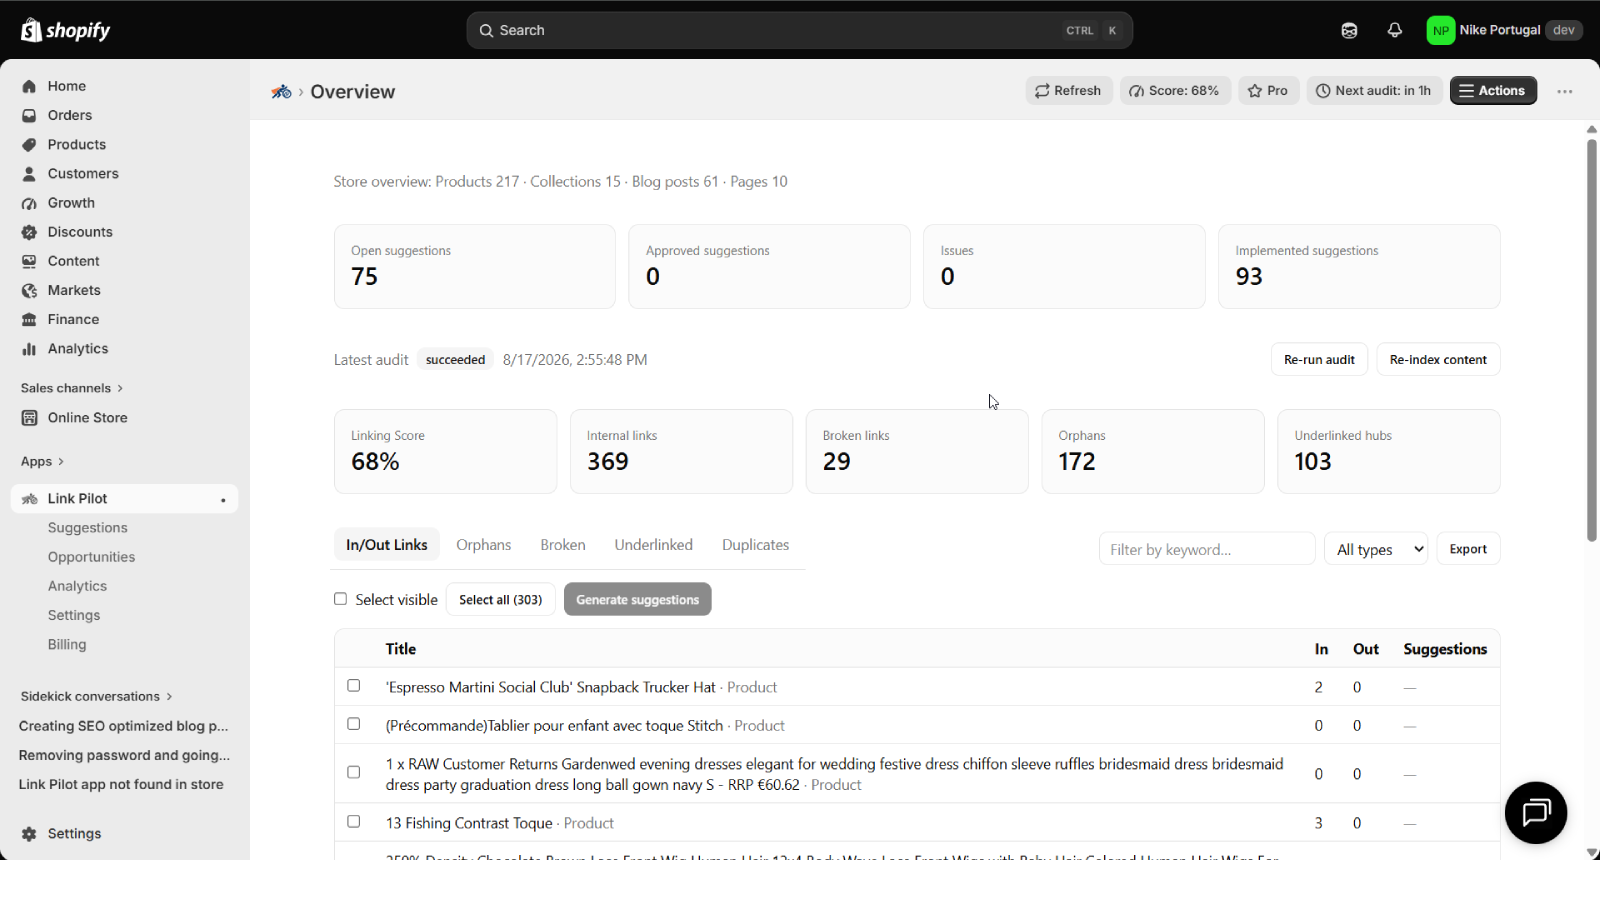Open the more options ellipsis menu
Image resolution: width=1600 pixels, height=900 pixels.
tap(1565, 91)
